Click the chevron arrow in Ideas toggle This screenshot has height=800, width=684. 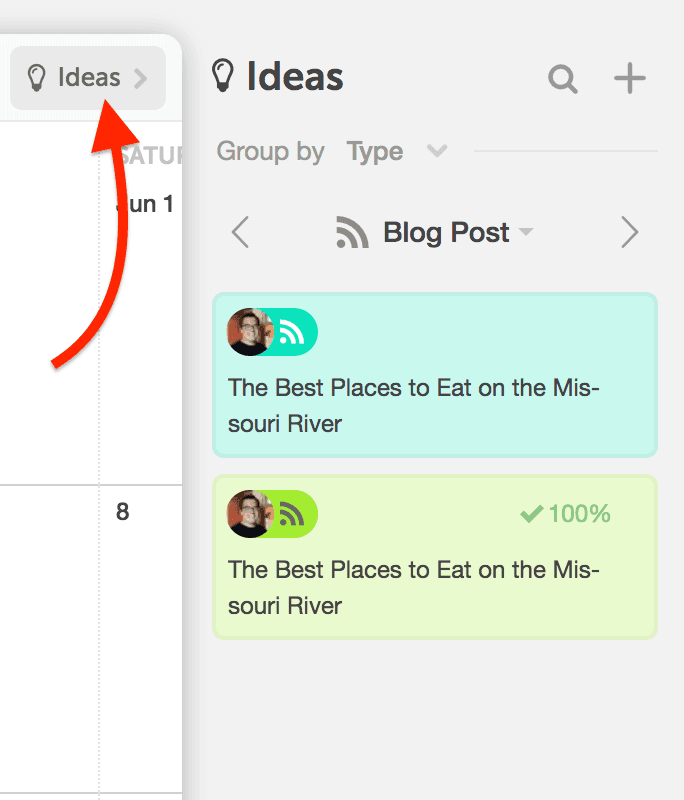[x=140, y=79]
